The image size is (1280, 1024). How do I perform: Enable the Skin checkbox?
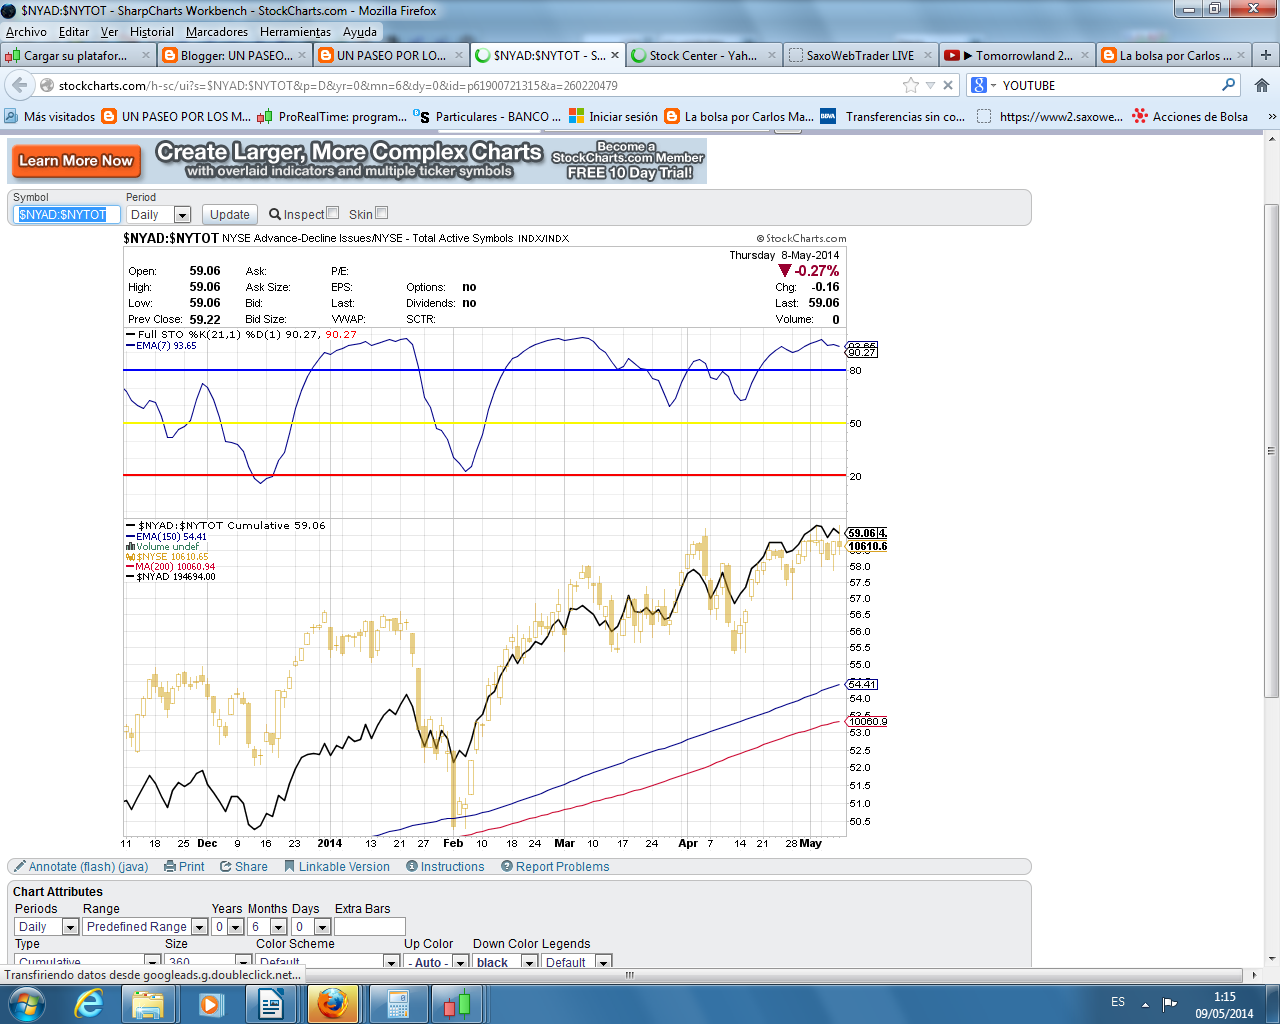point(381,213)
